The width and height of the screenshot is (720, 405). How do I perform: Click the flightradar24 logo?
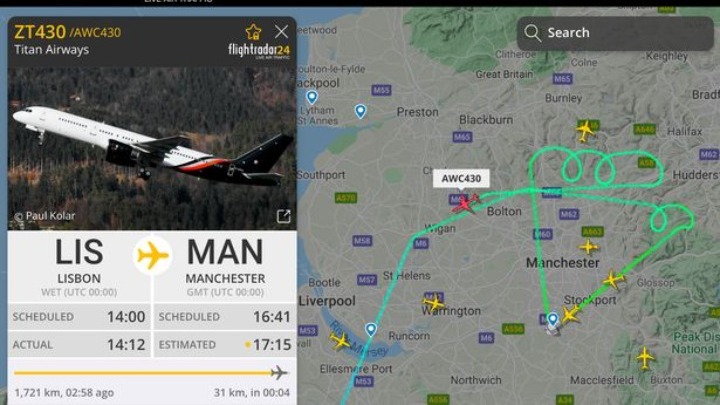pos(259,51)
